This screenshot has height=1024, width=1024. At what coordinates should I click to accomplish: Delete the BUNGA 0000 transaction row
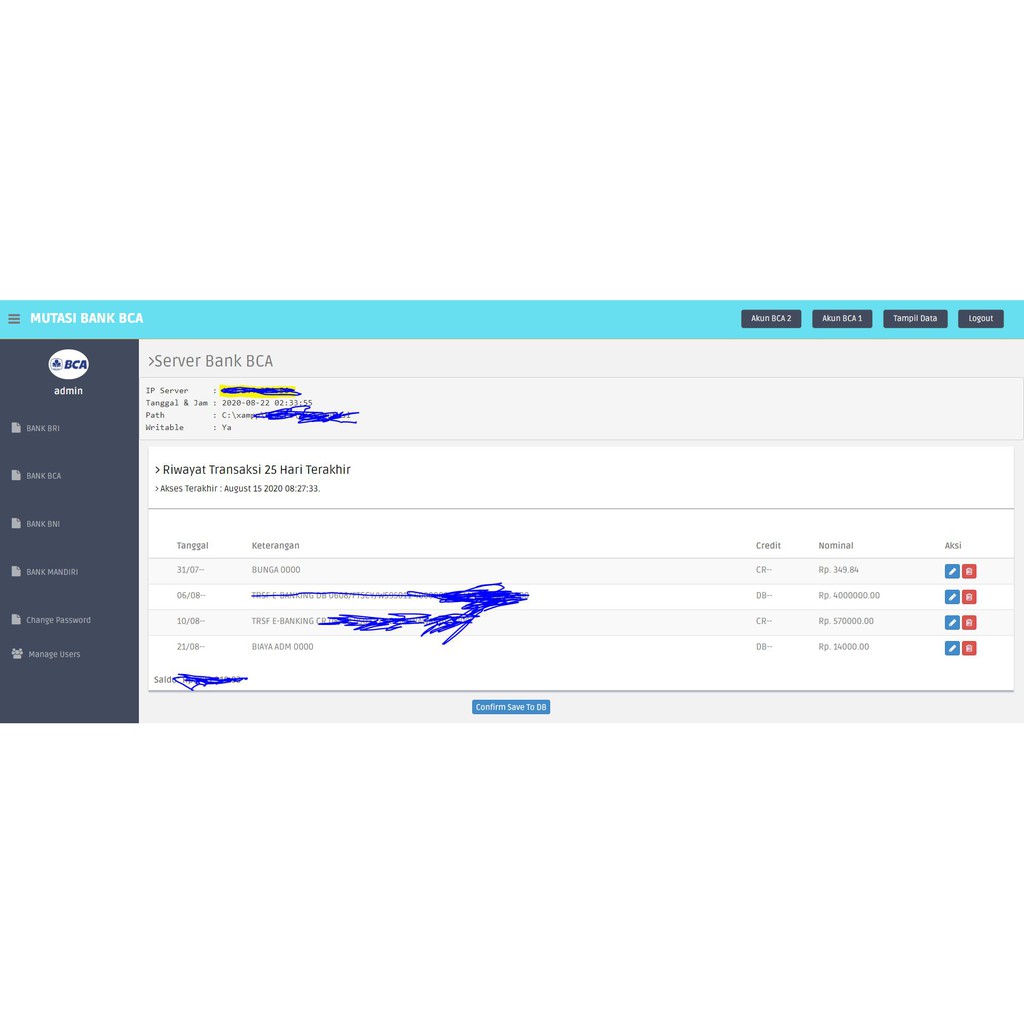click(968, 571)
